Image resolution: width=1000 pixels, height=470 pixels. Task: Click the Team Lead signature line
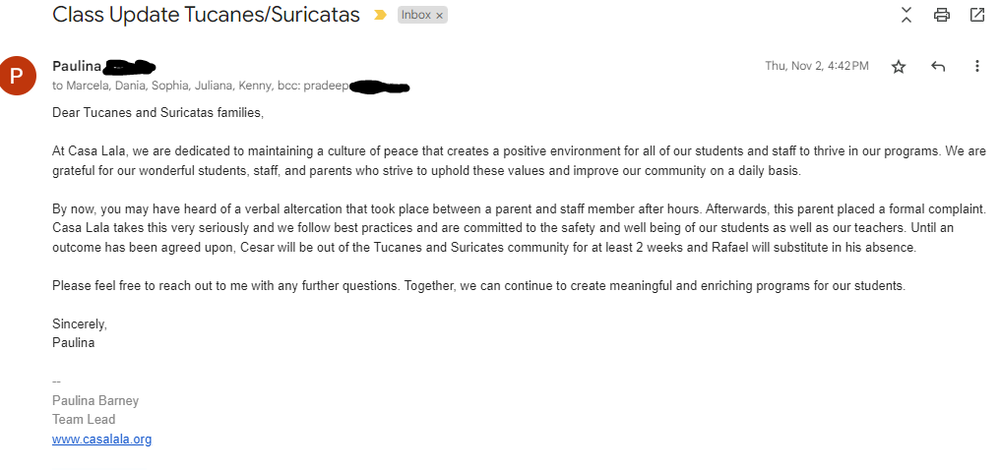pos(83,420)
